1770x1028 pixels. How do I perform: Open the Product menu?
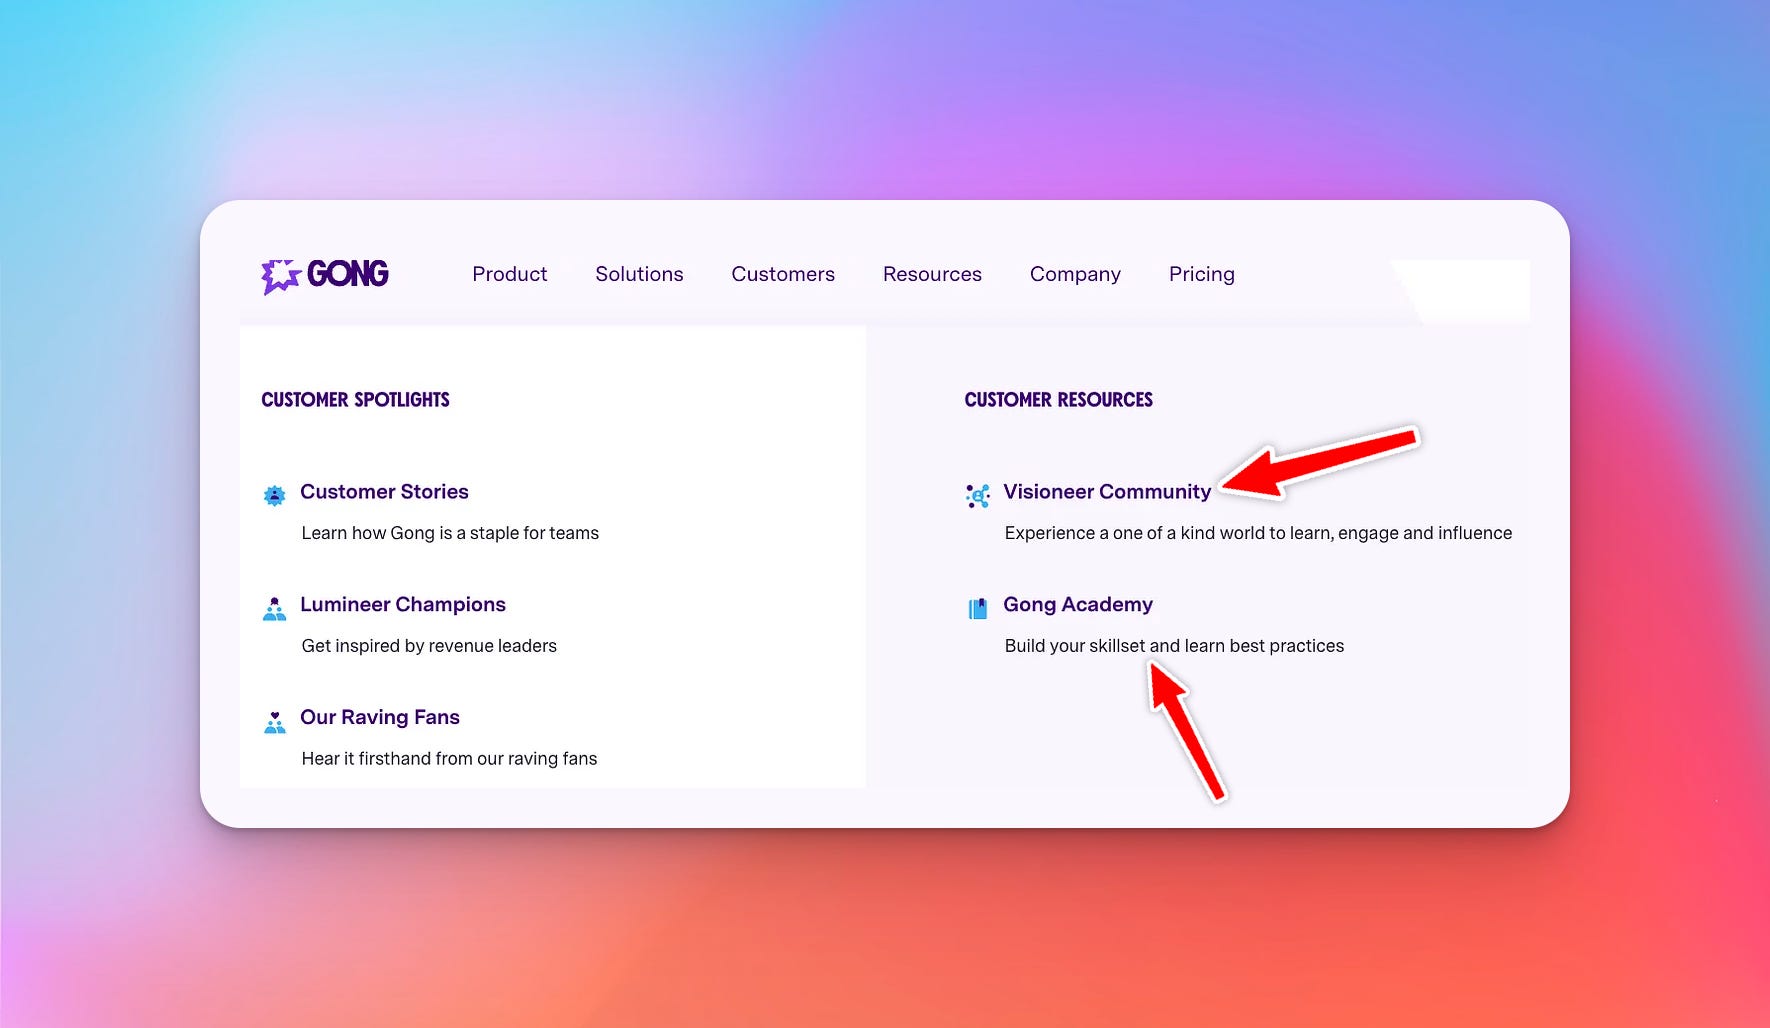tap(509, 274)
